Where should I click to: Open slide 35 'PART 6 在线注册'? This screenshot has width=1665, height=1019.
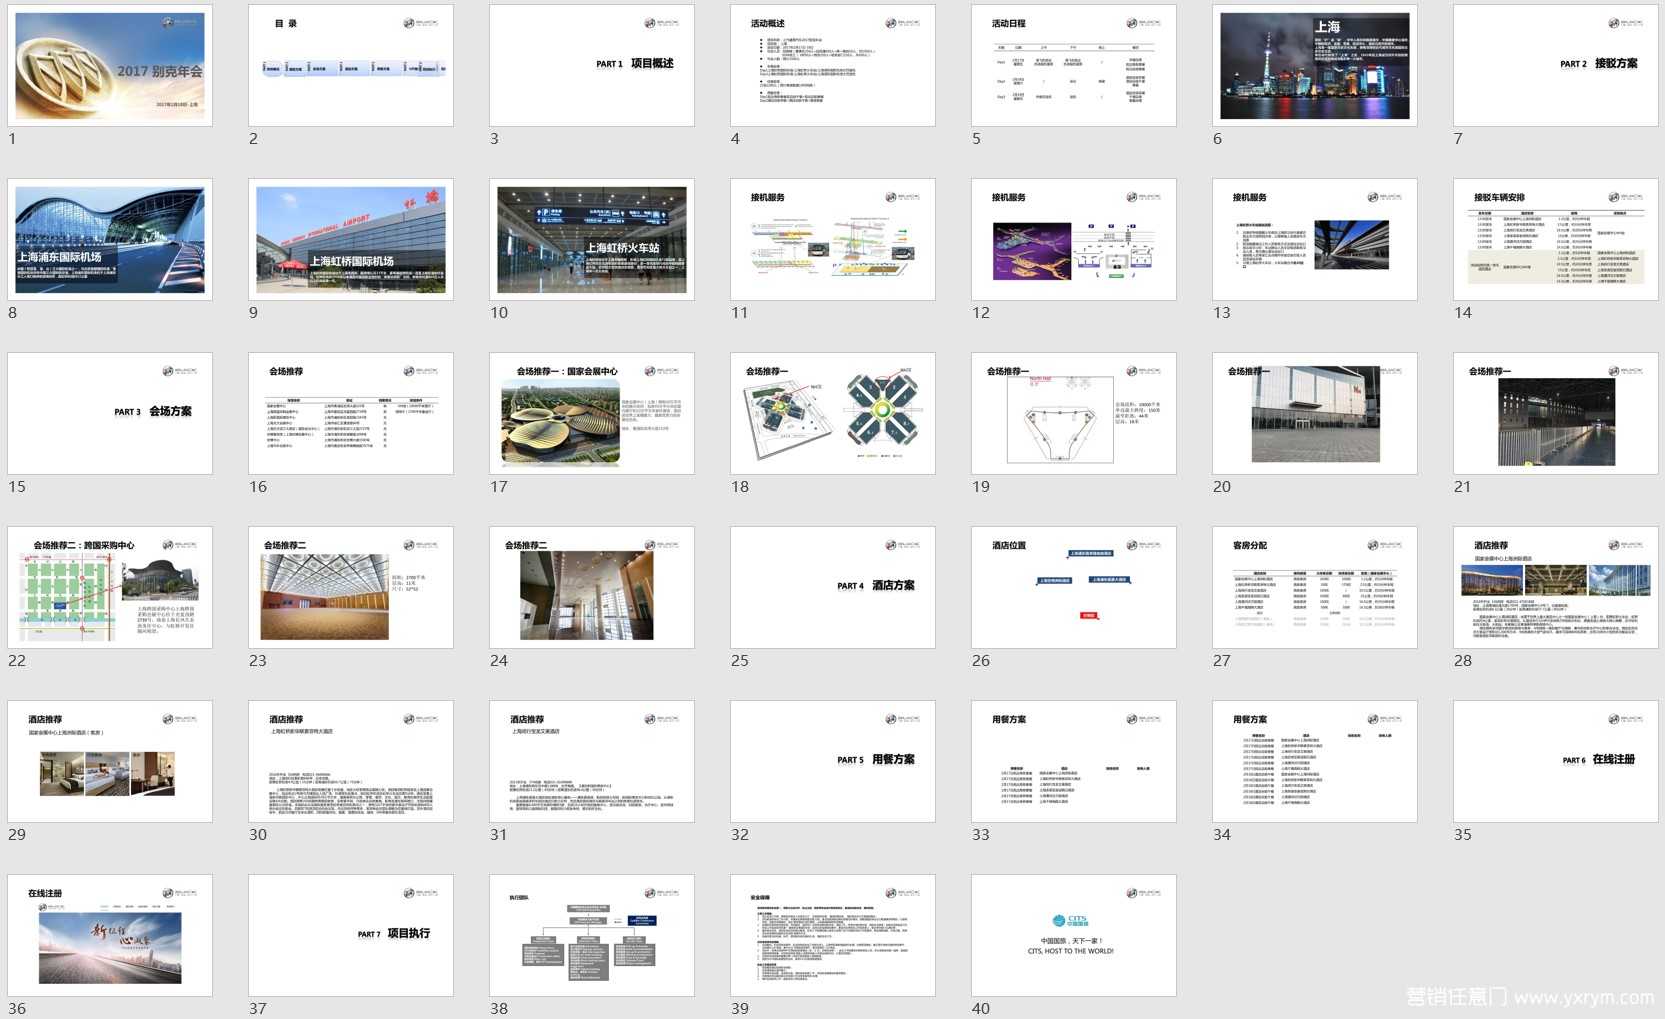1556,761
